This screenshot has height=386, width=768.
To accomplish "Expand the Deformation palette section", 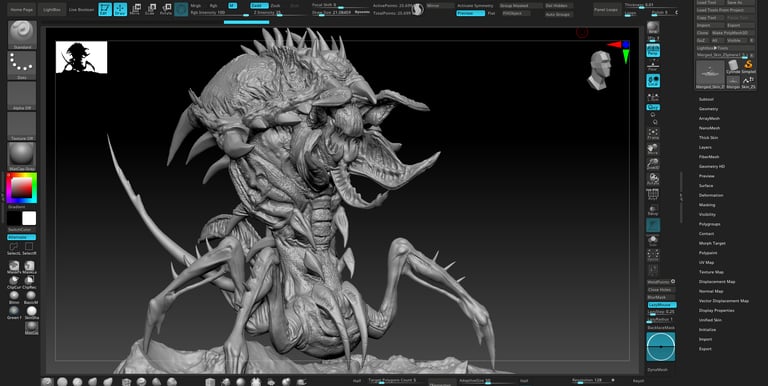I will (x=711, y=195).
